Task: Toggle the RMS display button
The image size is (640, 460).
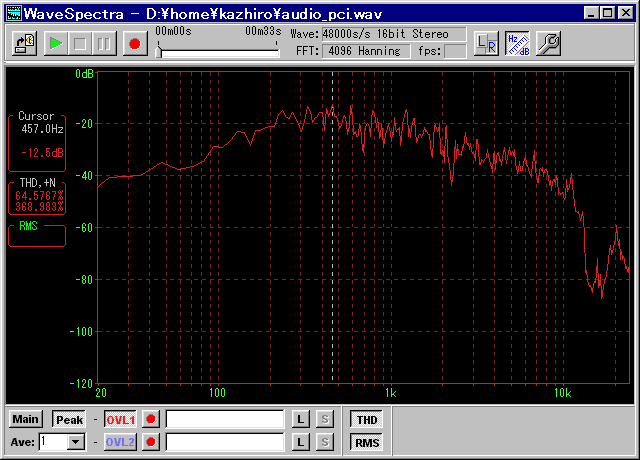Action: pyautogui.click(x=367, y=441)
